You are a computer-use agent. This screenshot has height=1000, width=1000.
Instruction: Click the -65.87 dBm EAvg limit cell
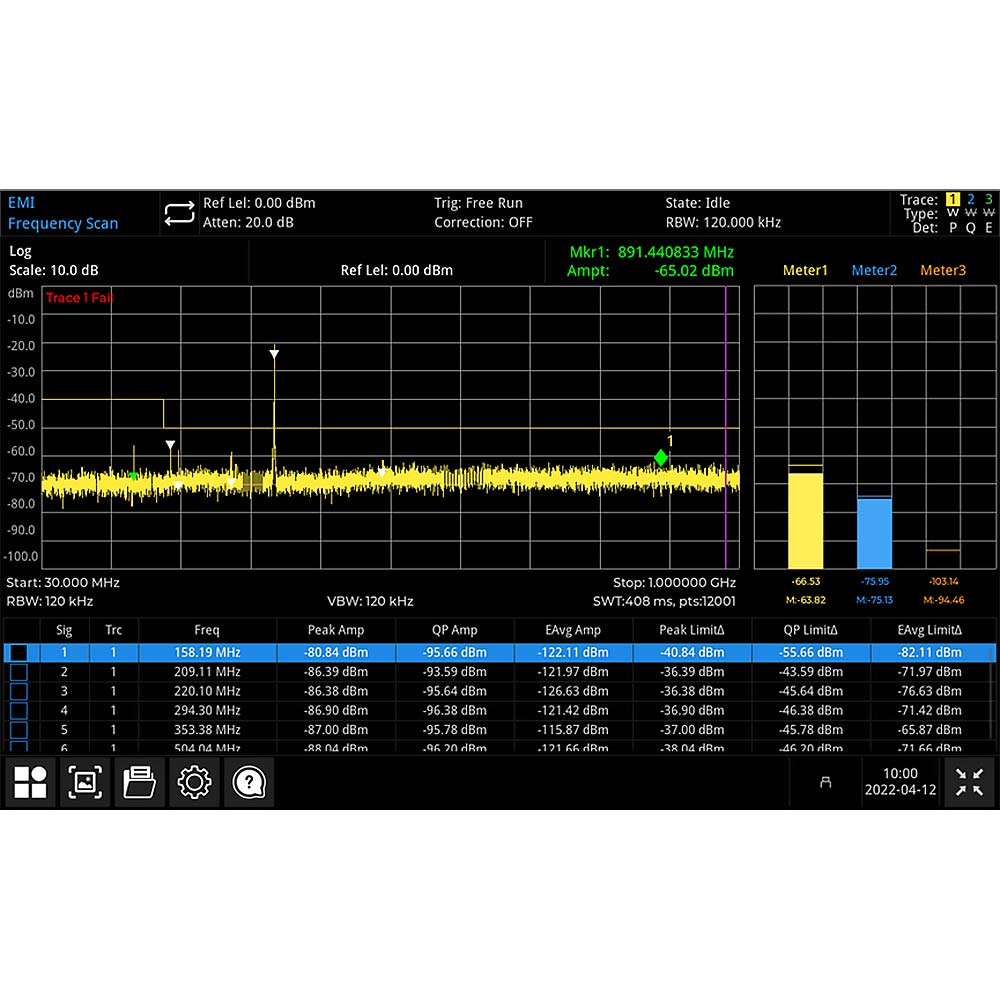click(x=929, y=730)
